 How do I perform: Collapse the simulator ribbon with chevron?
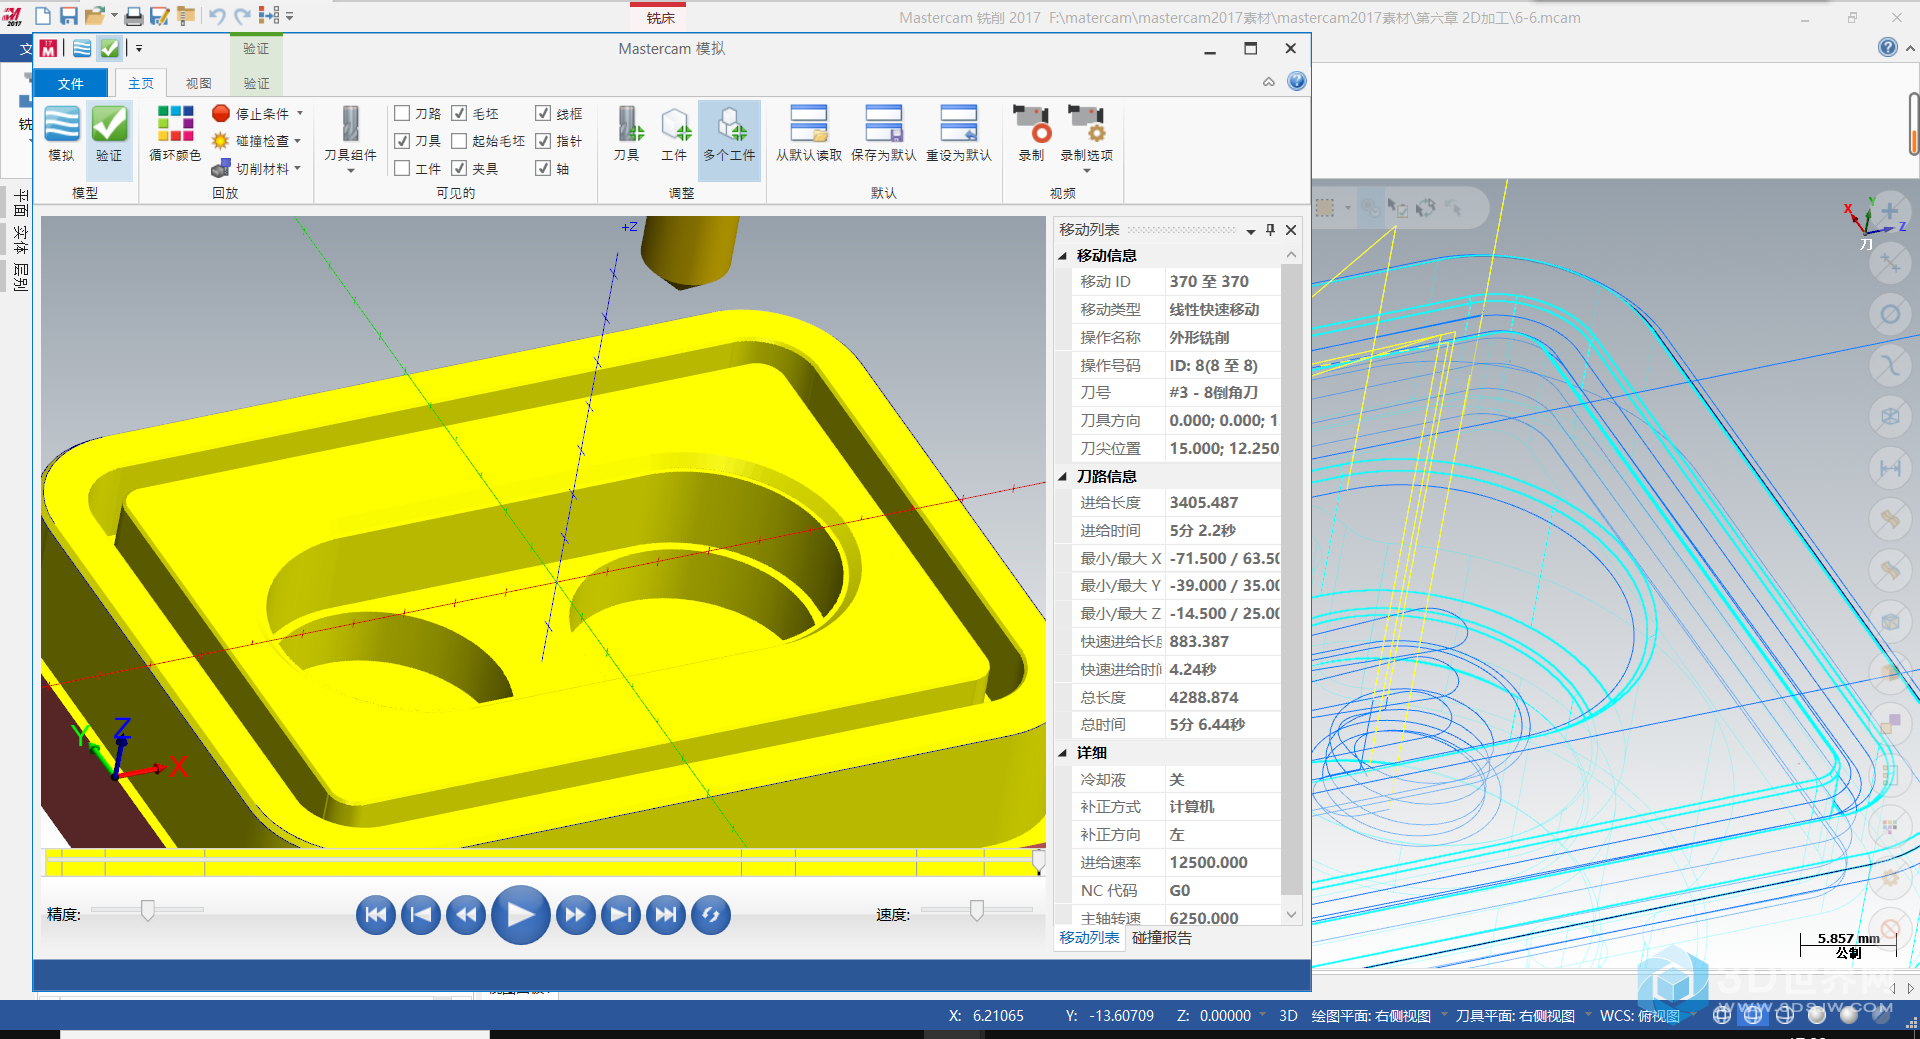[1269, 82]
